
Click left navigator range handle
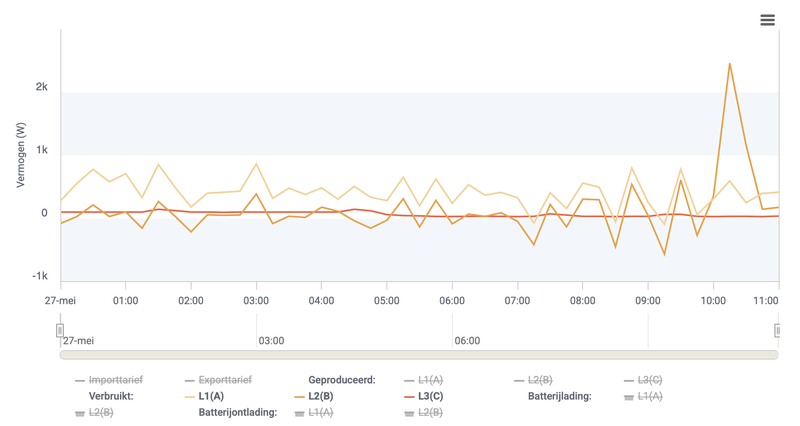60,330
